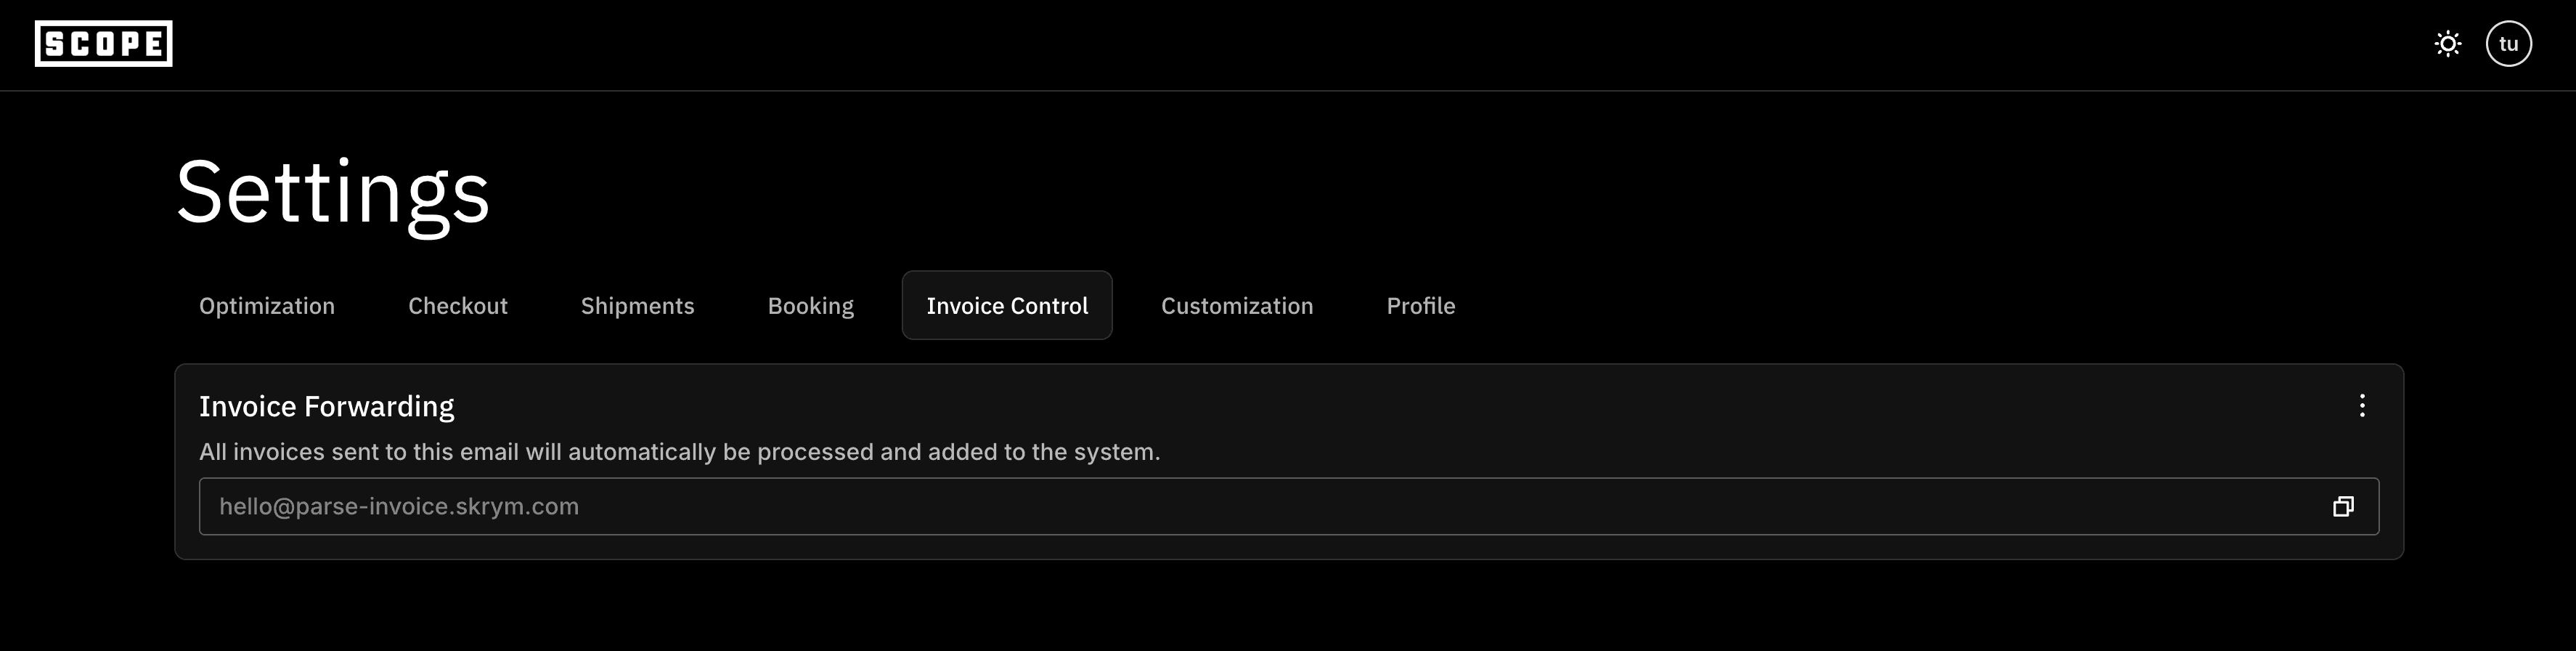This screenshot has width=2576, height=651.
Task: Click the SCOPE logo
Action: (104, 44)
